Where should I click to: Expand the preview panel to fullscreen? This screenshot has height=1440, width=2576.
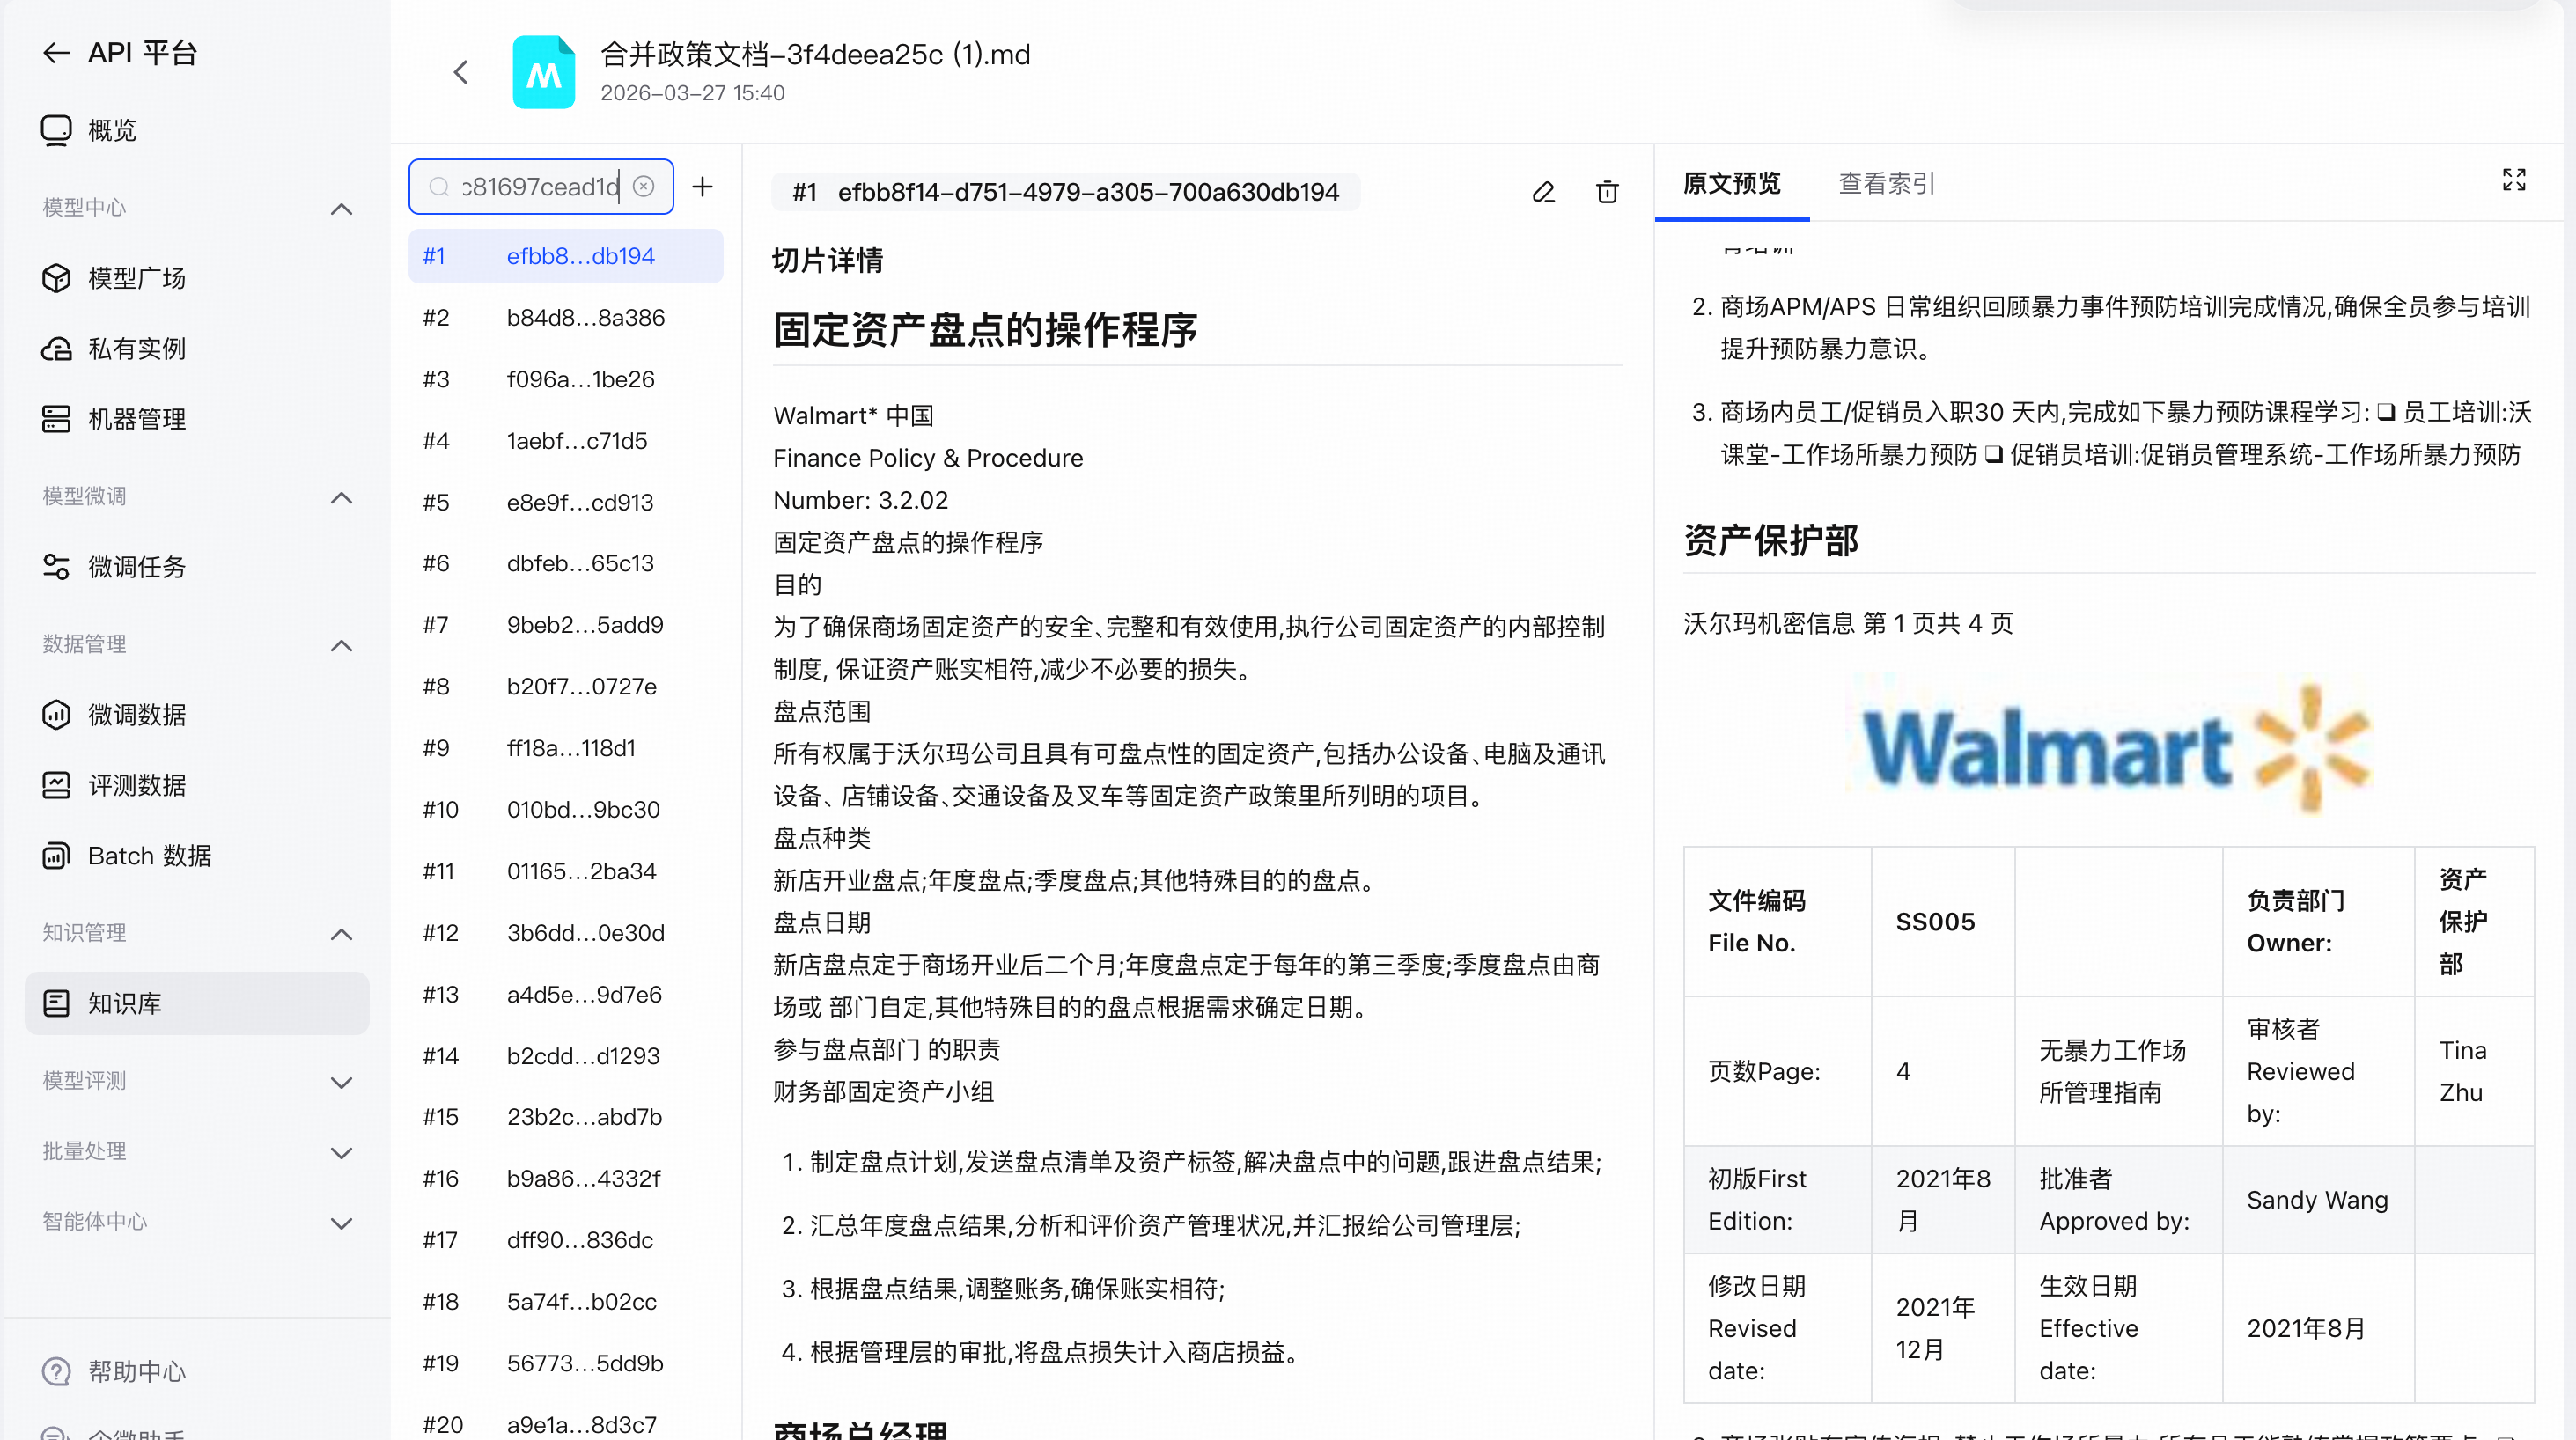(2514, 180)
